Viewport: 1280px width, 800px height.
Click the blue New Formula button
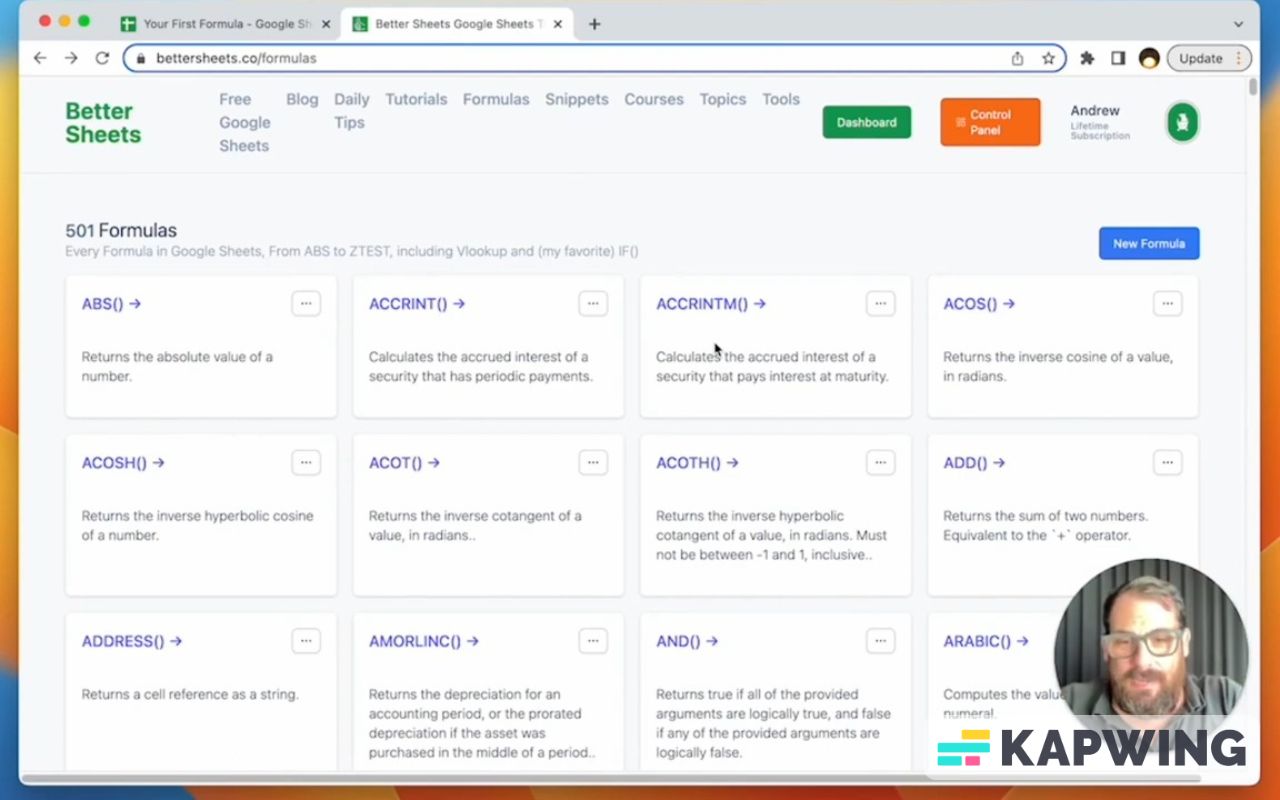point(1149,243)
